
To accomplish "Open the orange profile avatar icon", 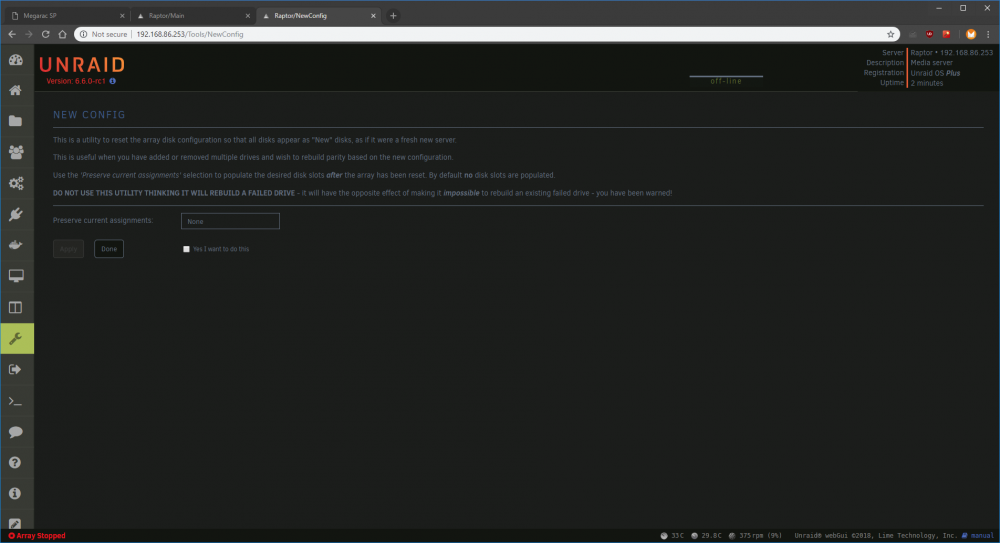I will pos(971,34).
